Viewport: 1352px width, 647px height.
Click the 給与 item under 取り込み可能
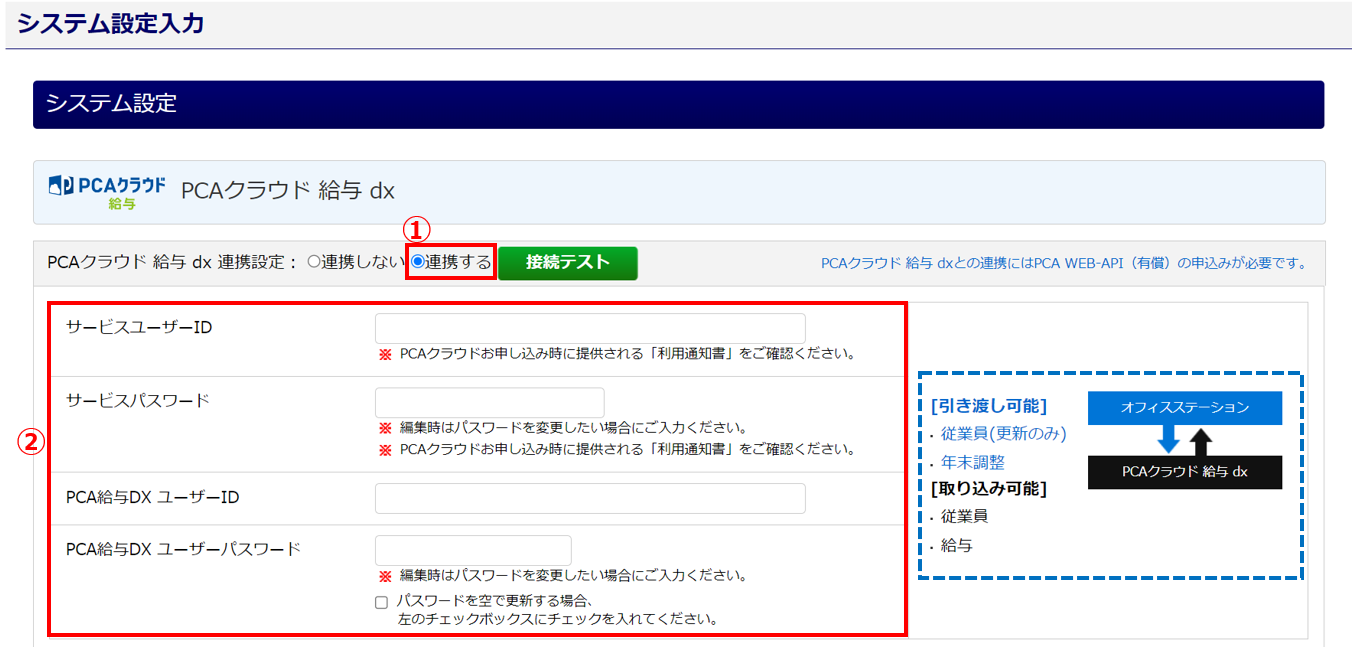957,545
